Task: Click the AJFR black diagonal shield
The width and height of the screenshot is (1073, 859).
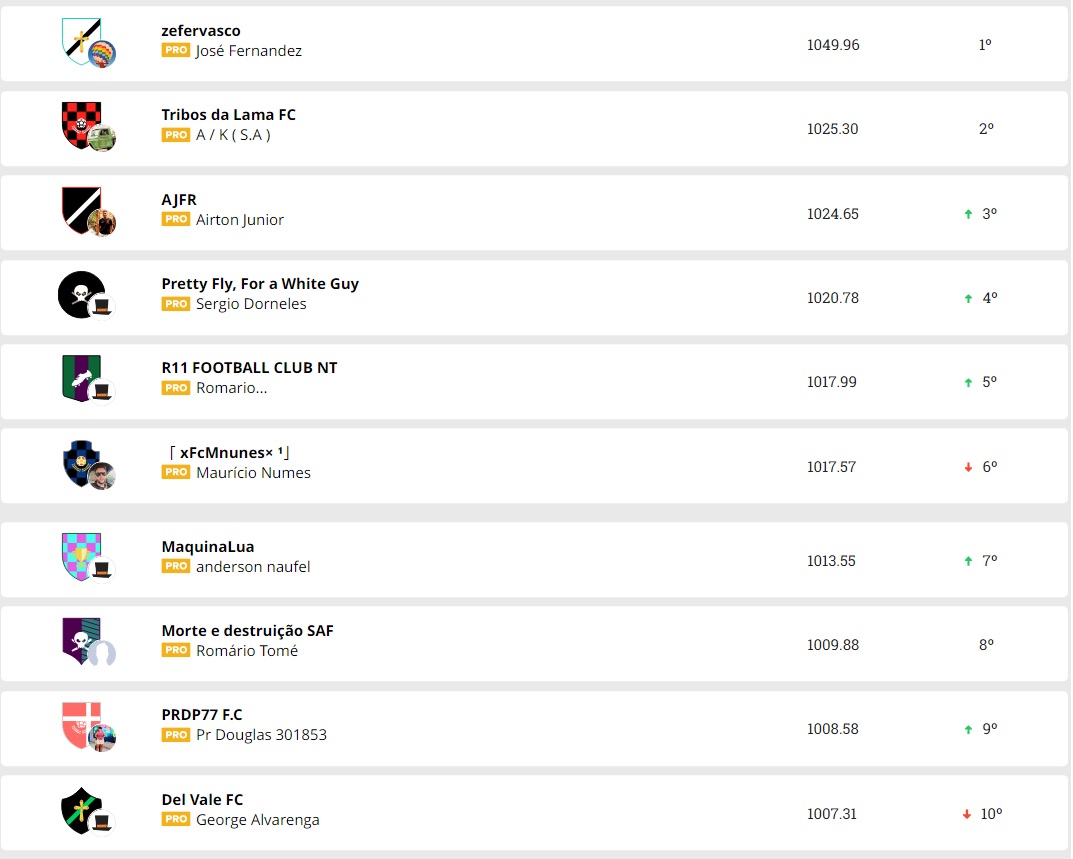Action: click(x=78, y=207)
